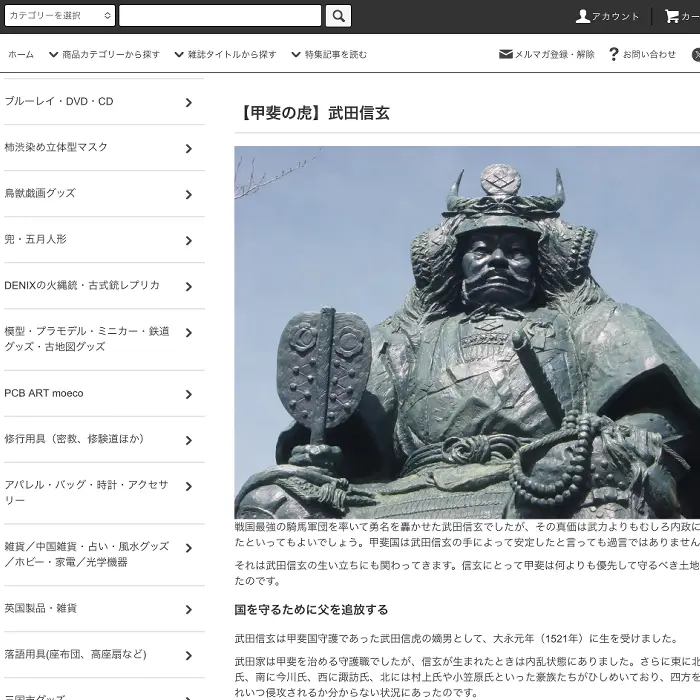This screenshot has height=700, width=700.
Task: Click the mail envelope icon
Action: (505, 54)
